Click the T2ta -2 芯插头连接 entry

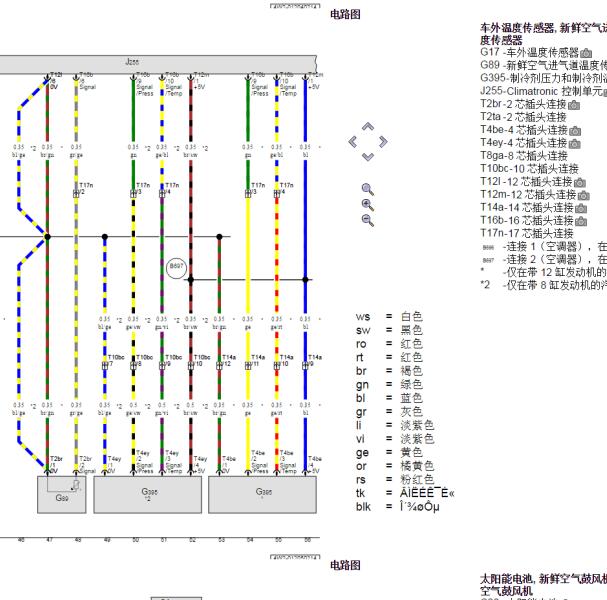pyautogui.click(x=523, y=117)
